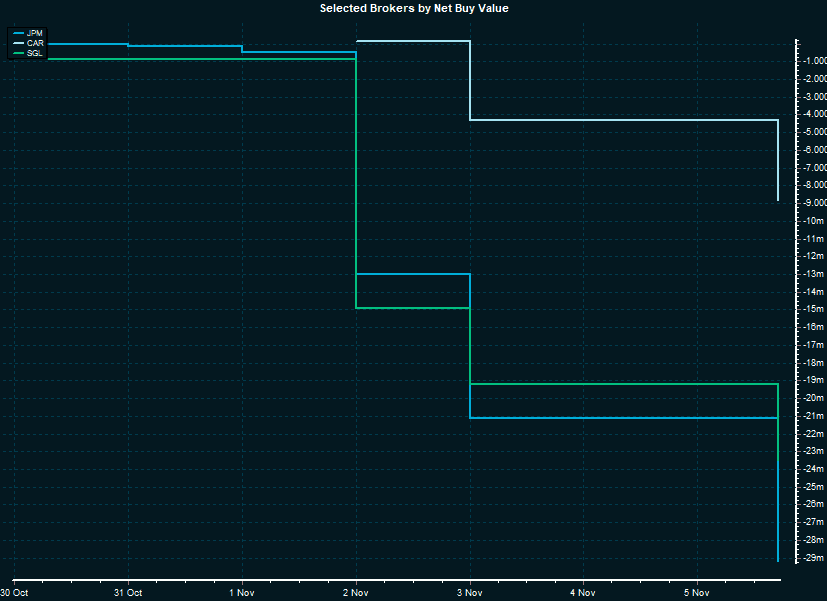Click the 5 Nov date label
Viewport: 827px width, 601px height.
(698, 592)
